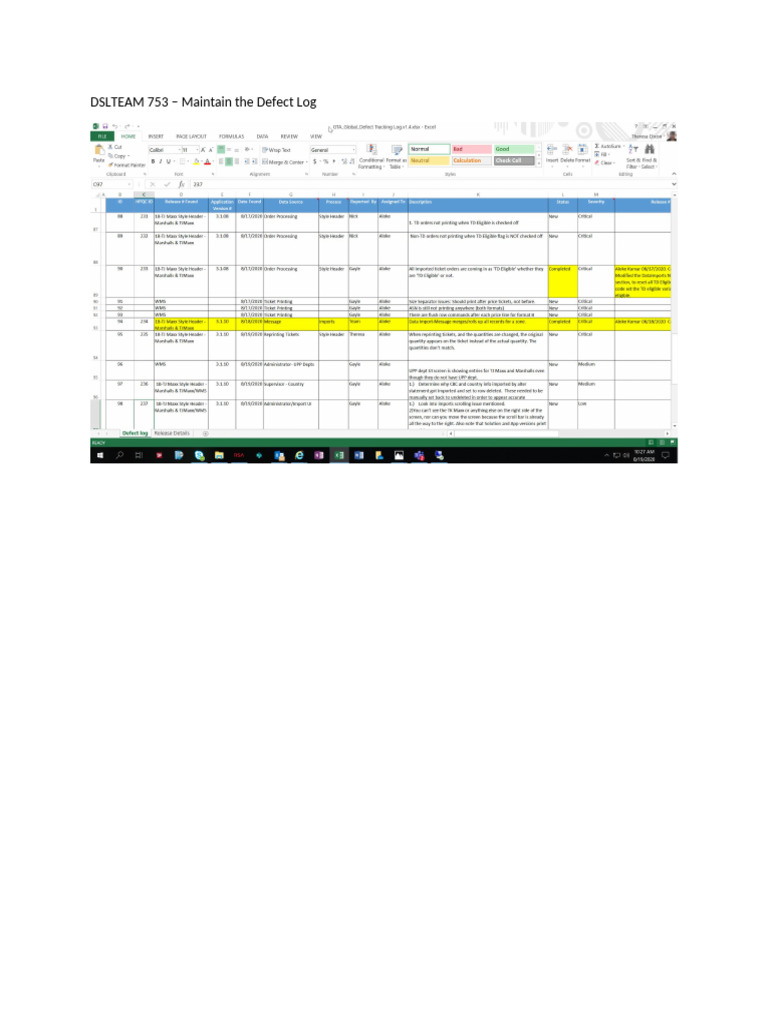The image size is (768, 1024).
Task: Click Merge & Center button
Action: (283, 161)
